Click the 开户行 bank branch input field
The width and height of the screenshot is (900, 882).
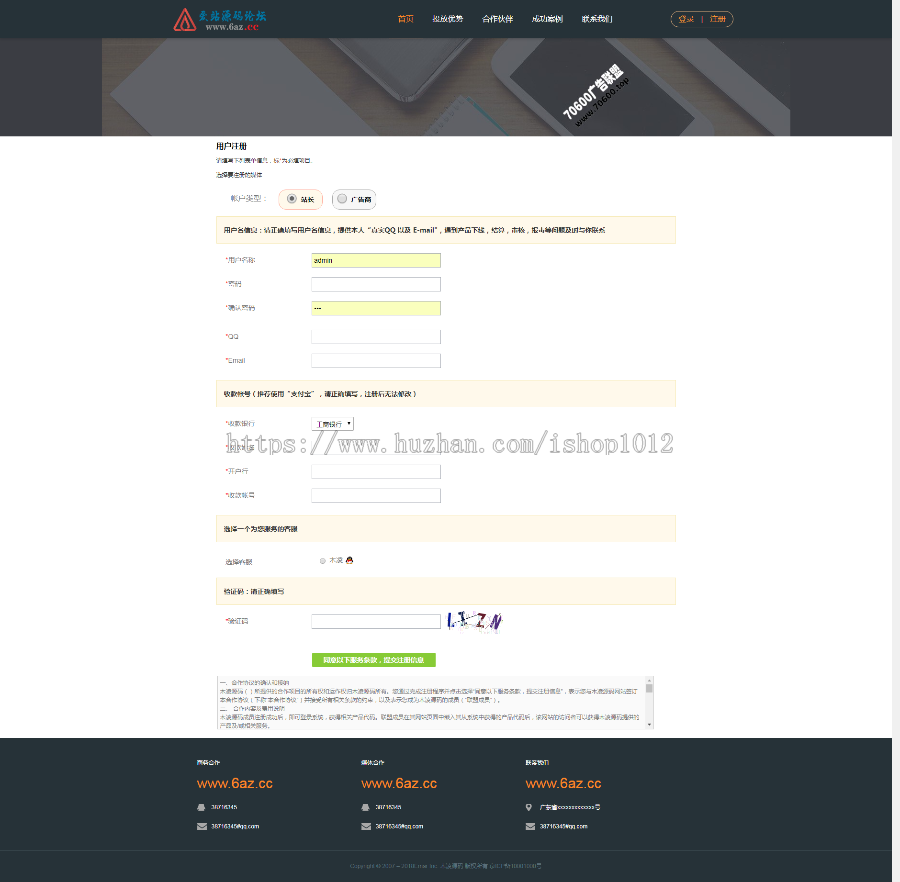point(376,471)
